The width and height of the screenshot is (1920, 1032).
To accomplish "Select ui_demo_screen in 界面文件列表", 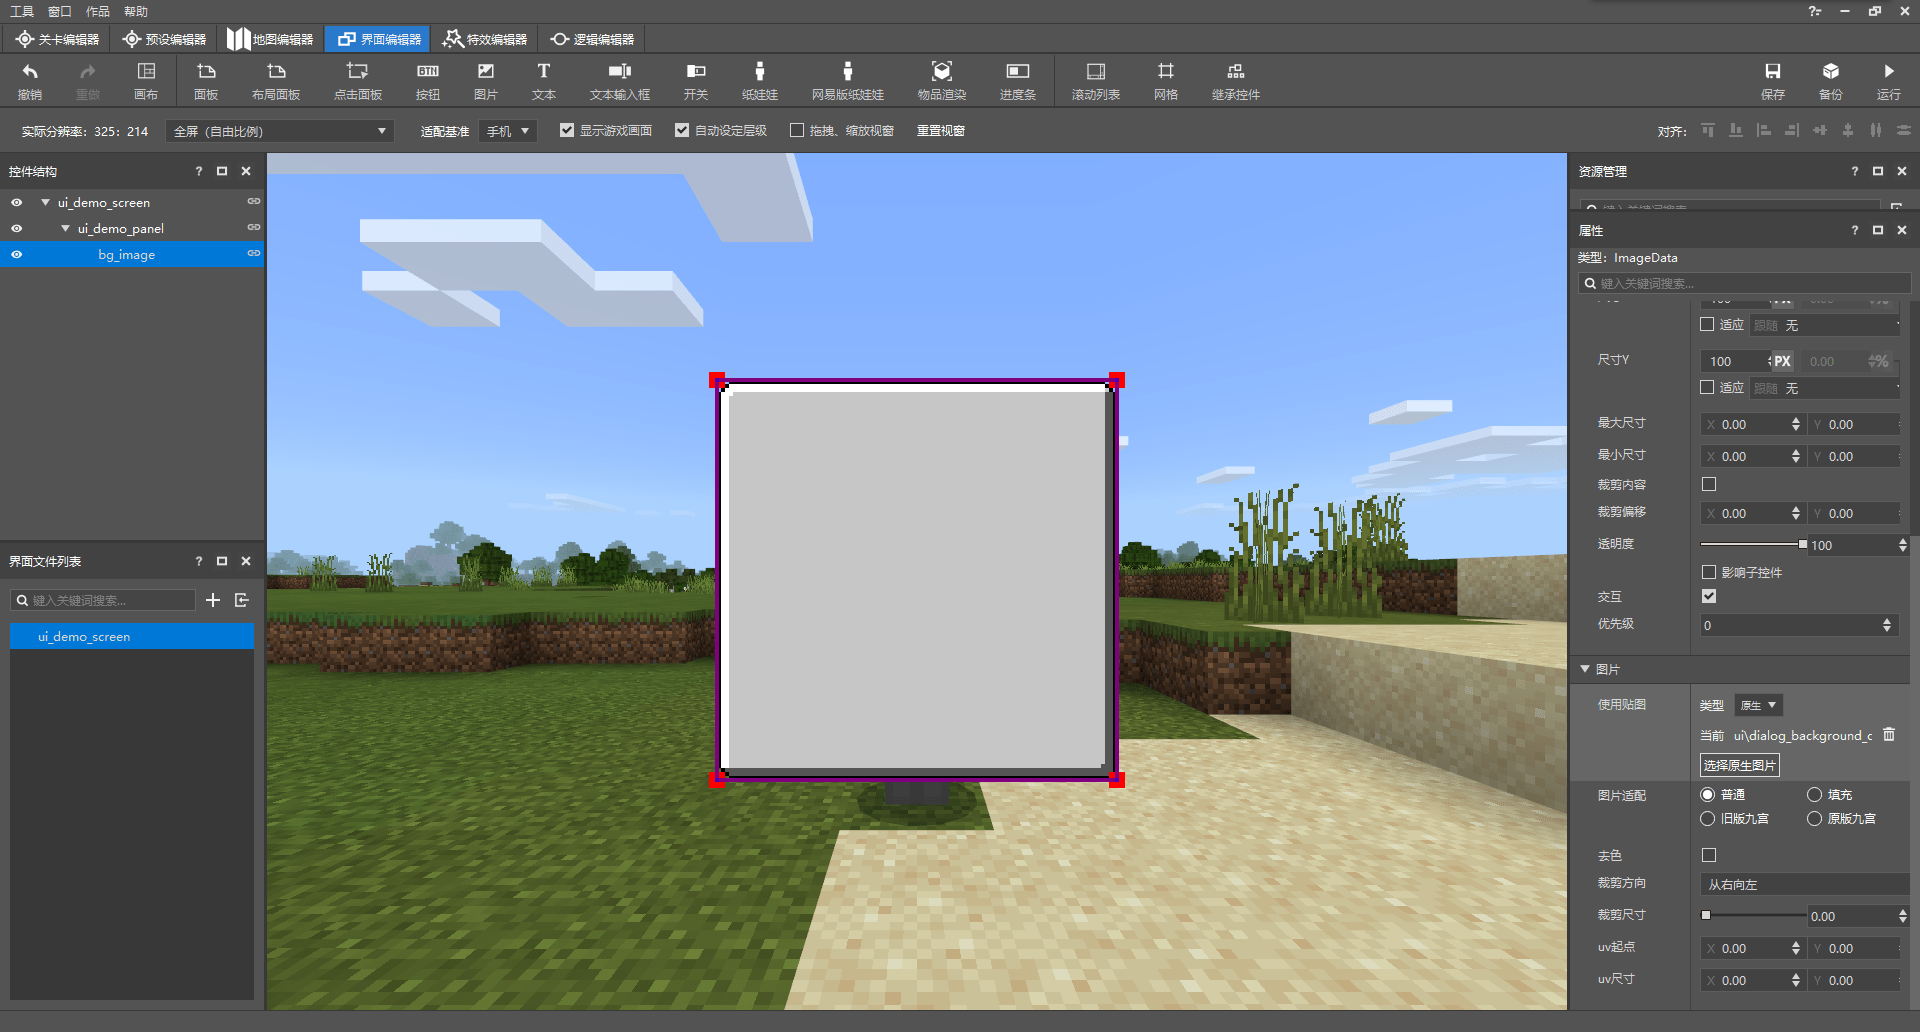I will [x=132, y=636].
